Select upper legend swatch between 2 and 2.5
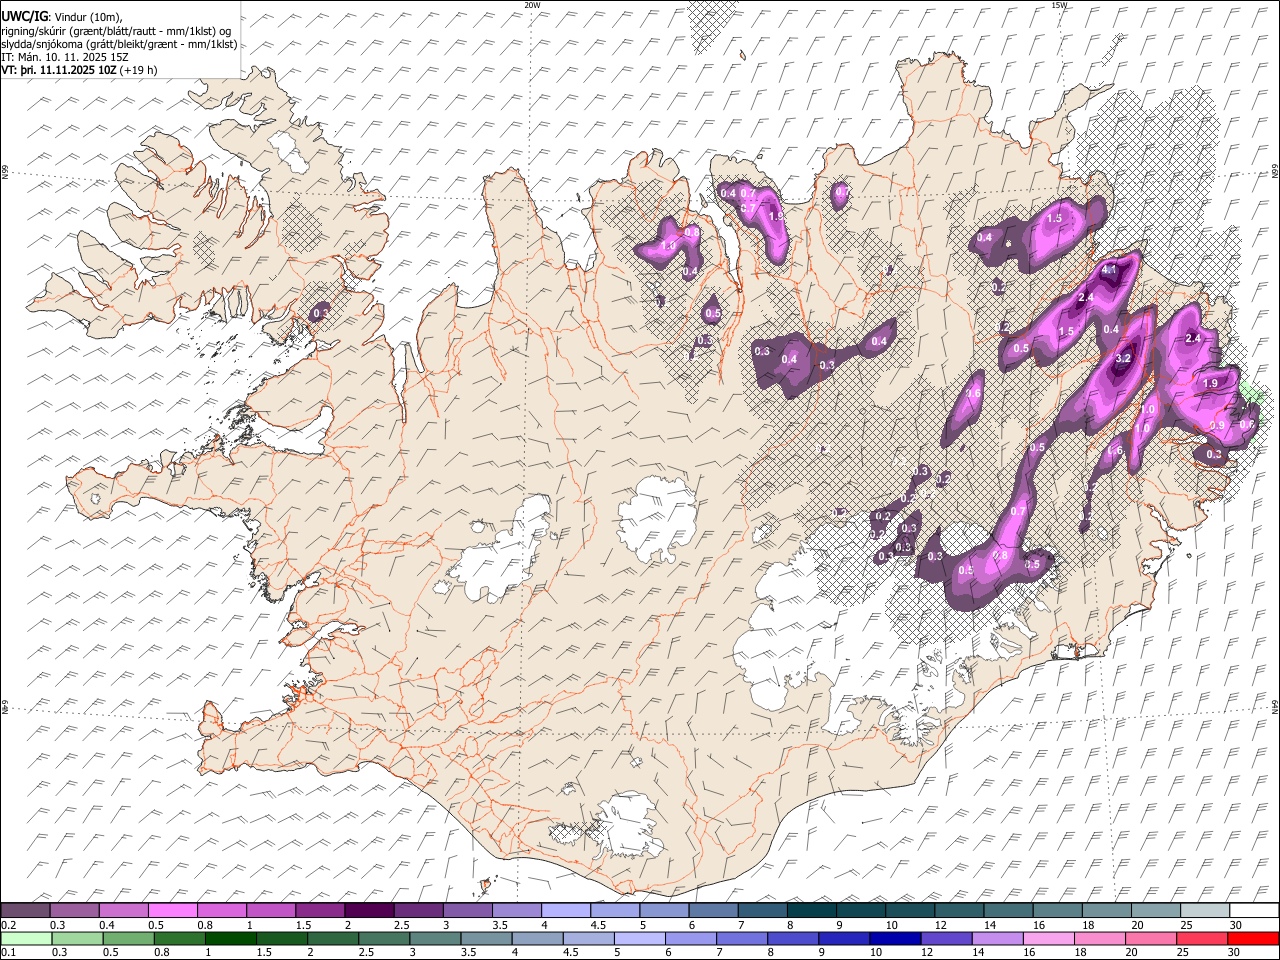The height and width of the screenshot is (960, 1280). 369,911
